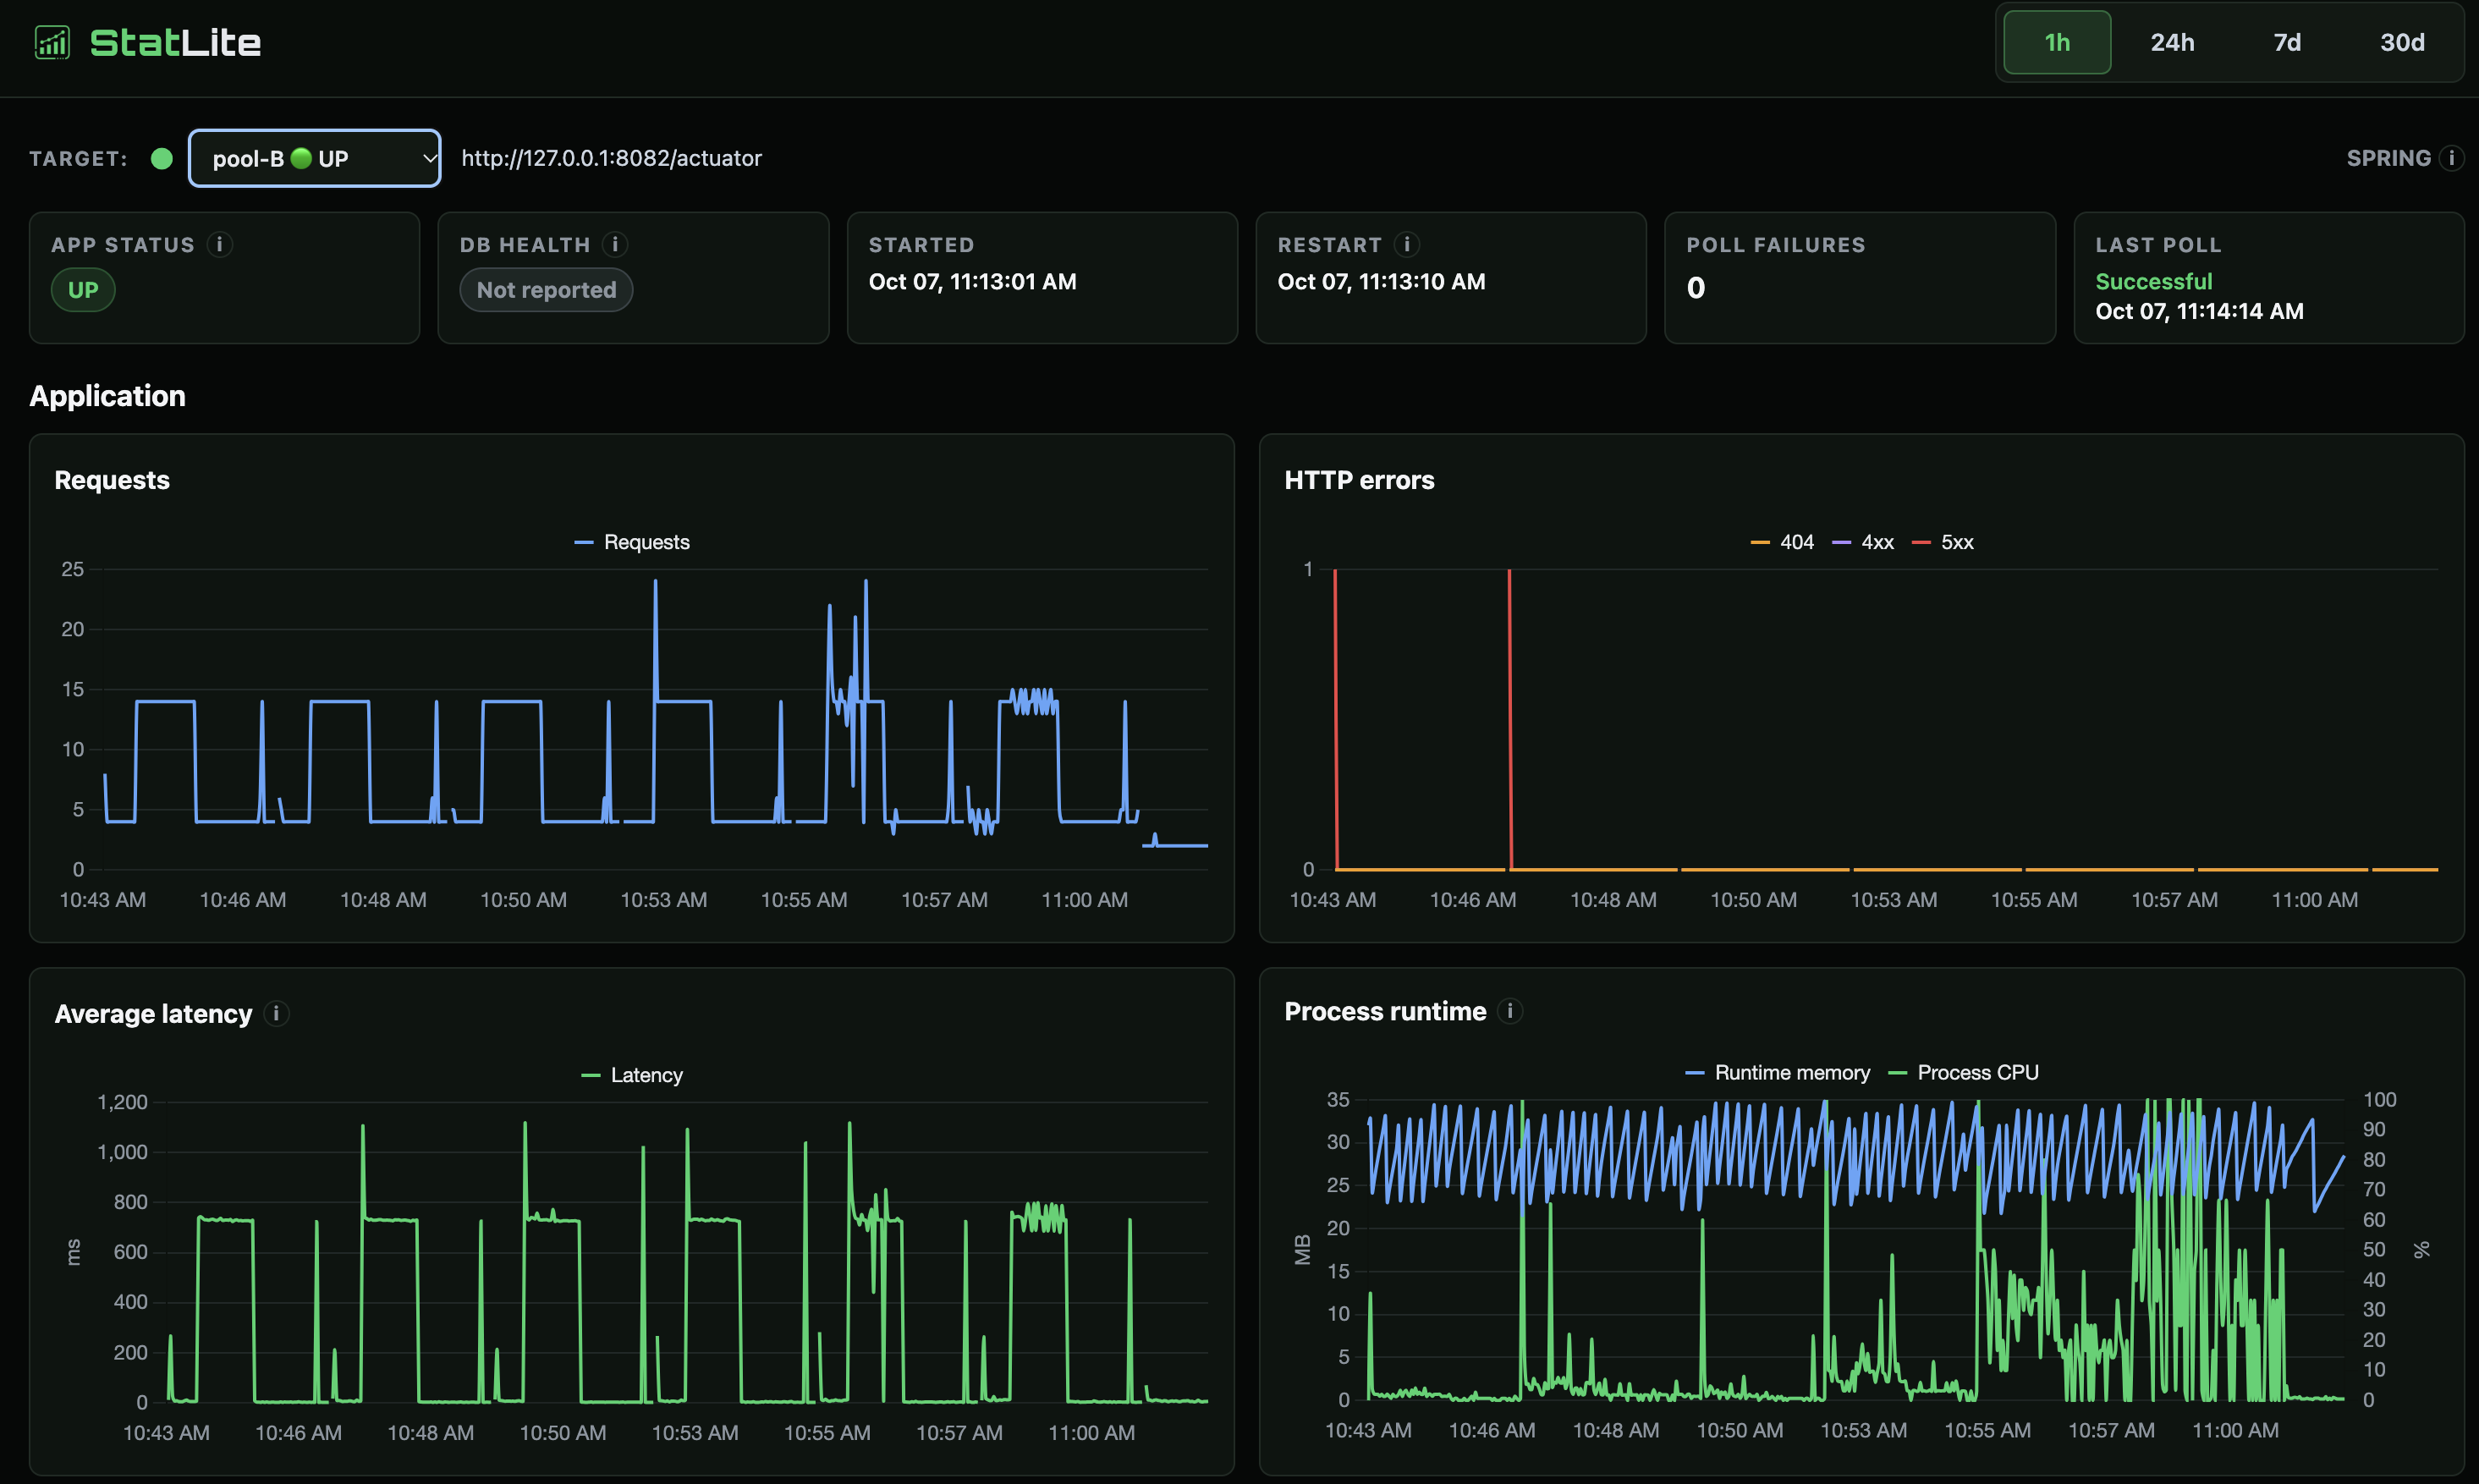The image size is (2479, 1484).
Task: Open the pool-B target dropdown
Action: click(x=314, y=158)
